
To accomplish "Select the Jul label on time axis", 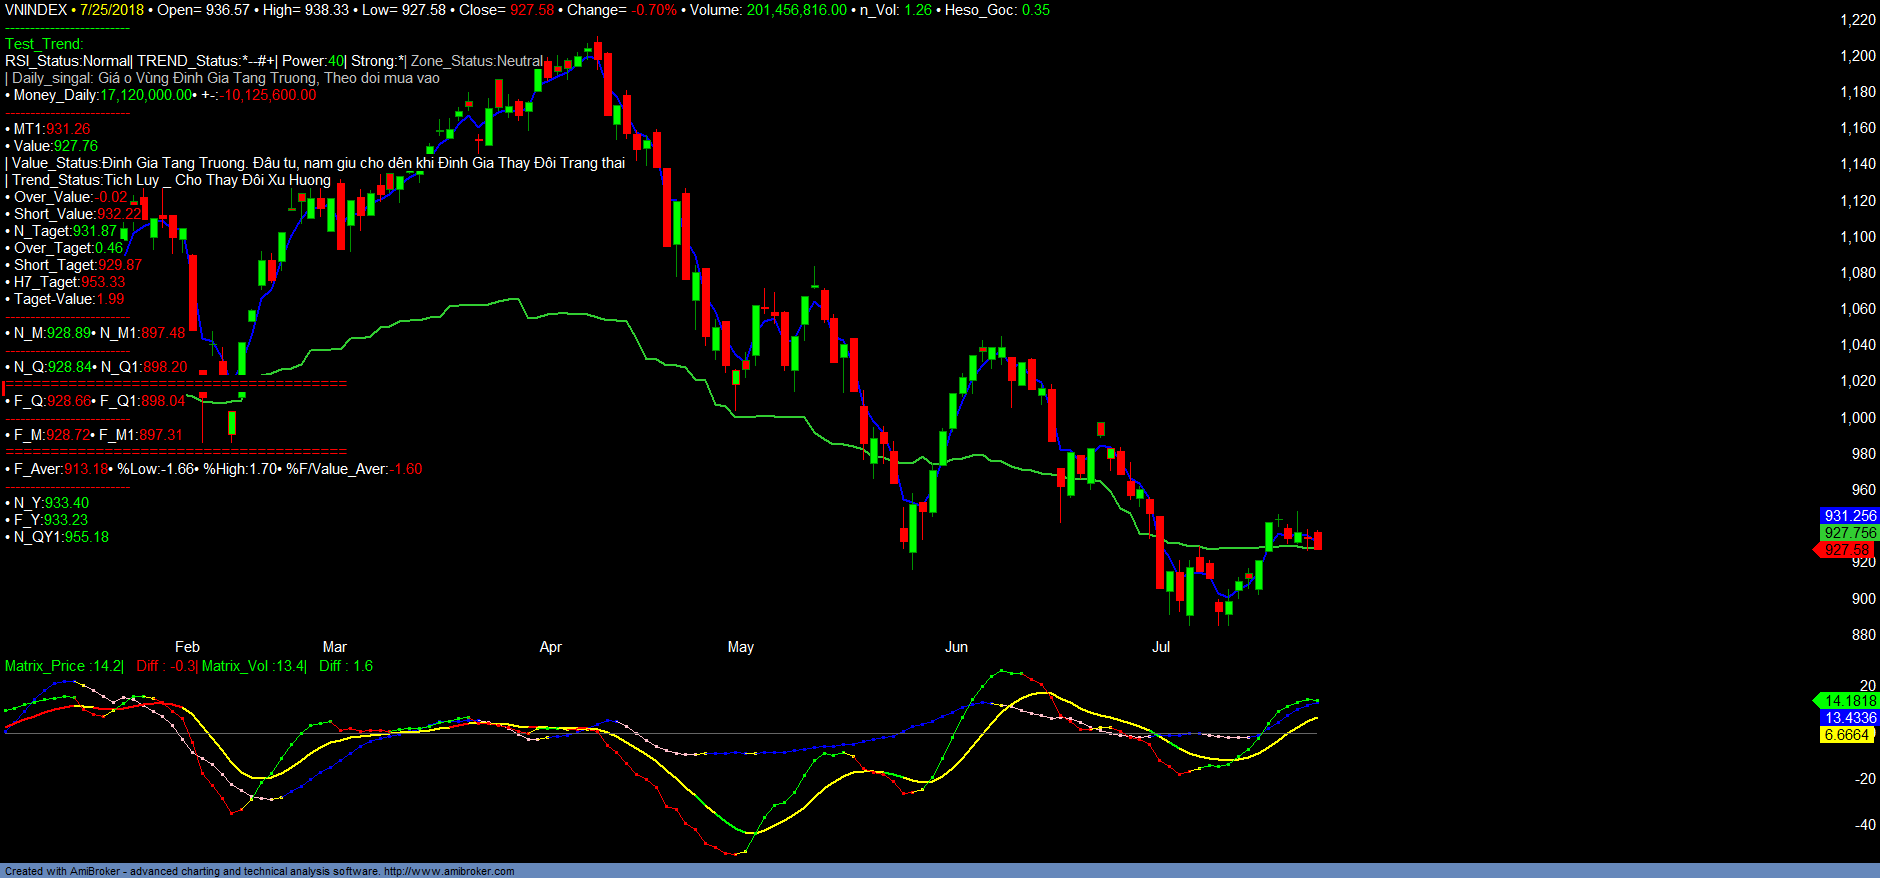I will pos(1161,647).
